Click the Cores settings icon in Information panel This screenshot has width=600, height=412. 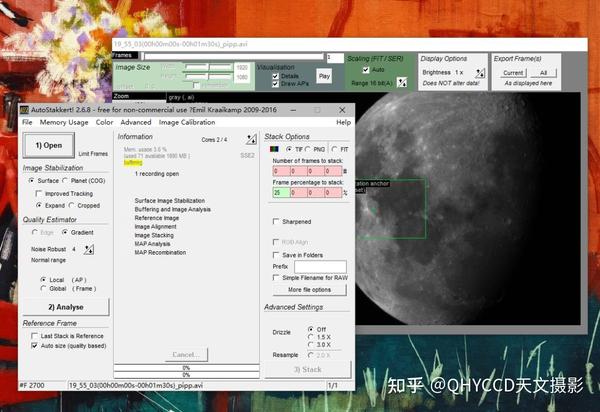click(251, 139)
